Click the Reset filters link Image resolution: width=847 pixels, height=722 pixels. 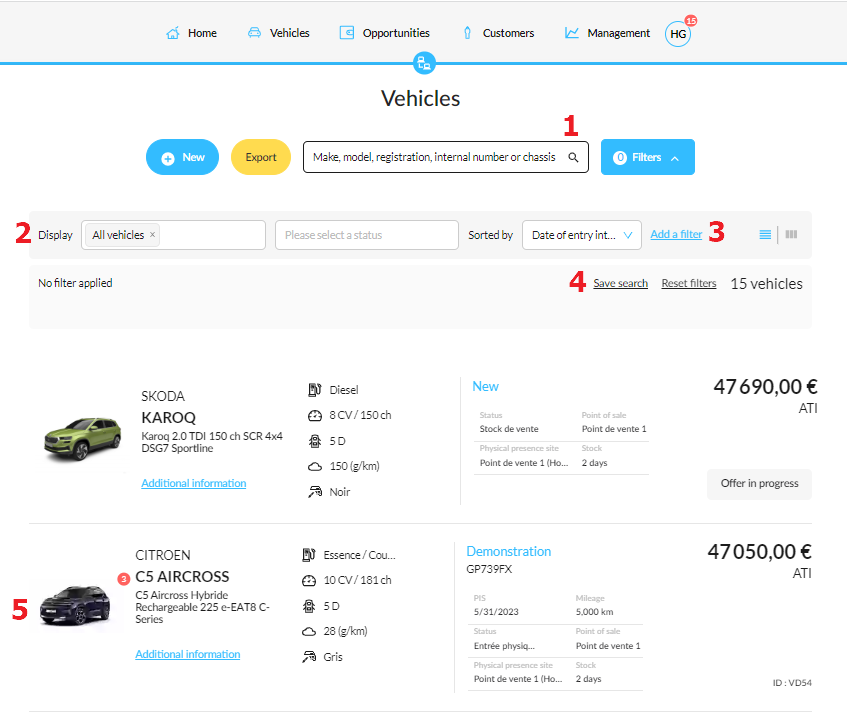click(x=689, y=284)
